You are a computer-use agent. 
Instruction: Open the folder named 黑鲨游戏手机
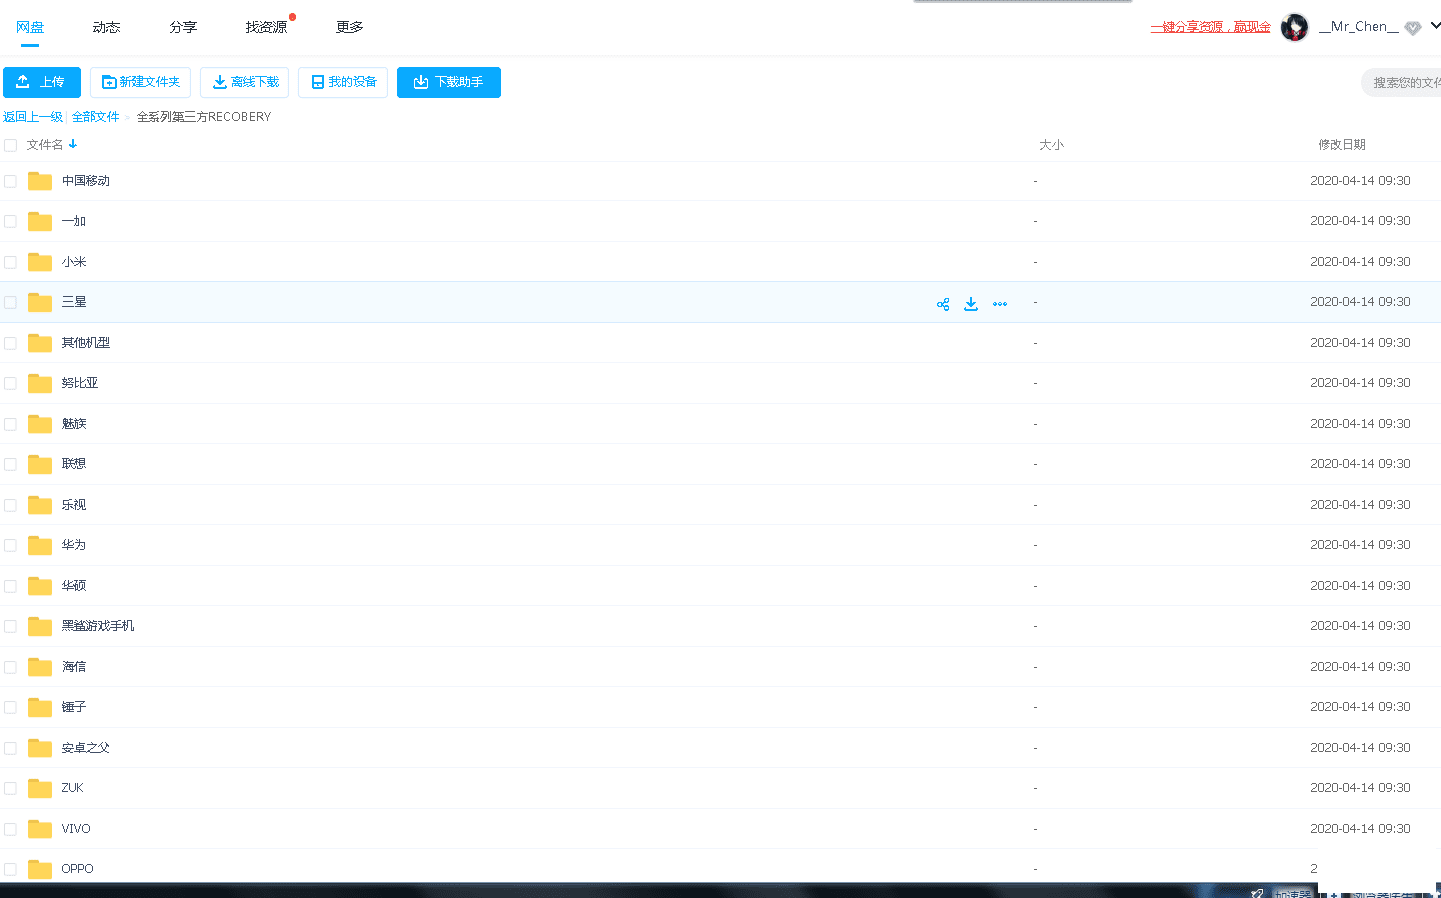pos(98,626)
